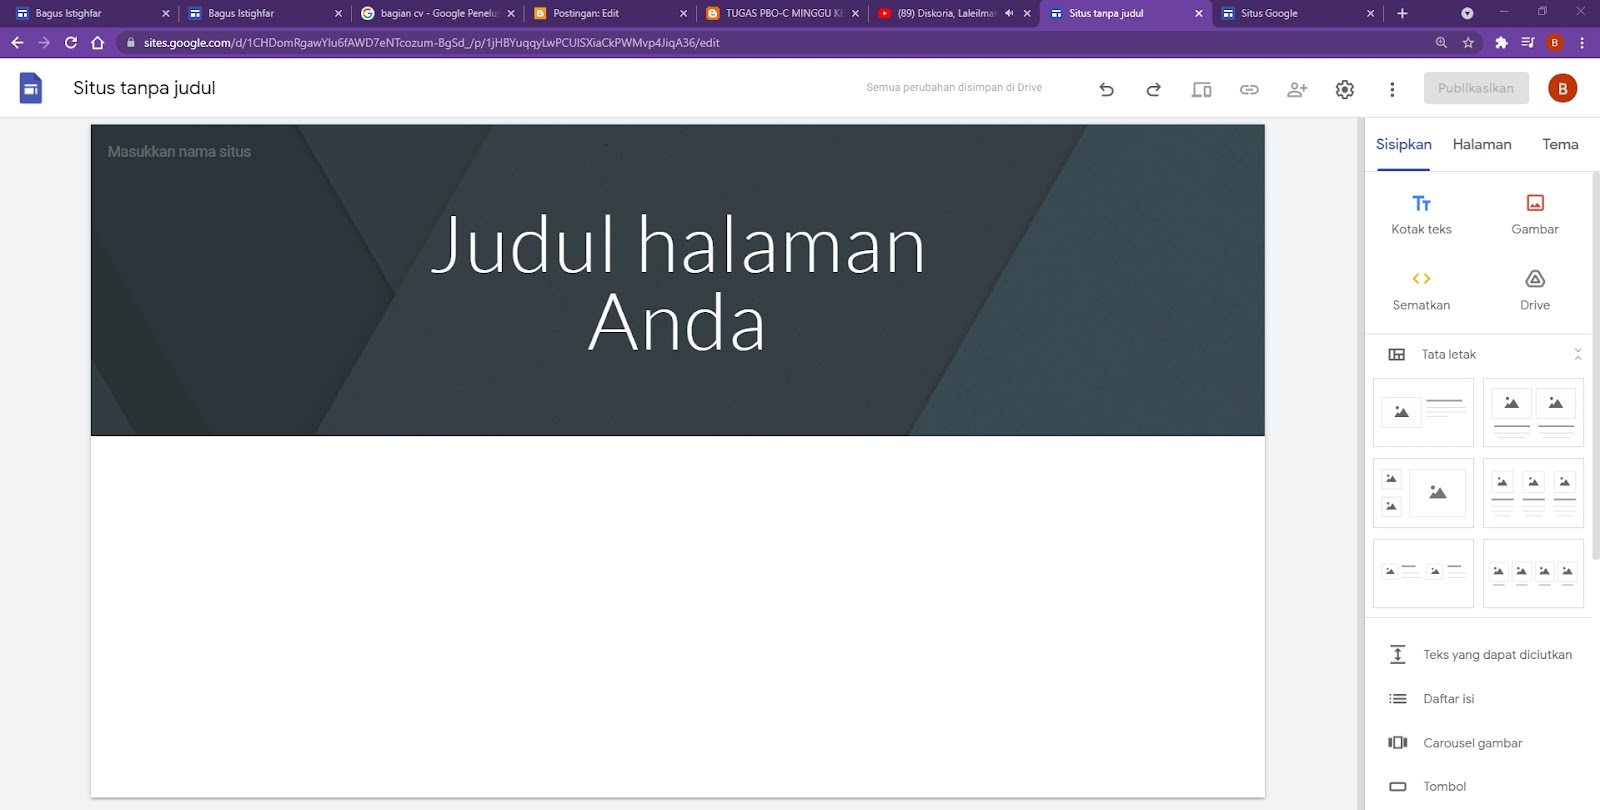Open the tab search dropdown in title bar
Screen dimensions: 1600x810
tap(1467, 13)
